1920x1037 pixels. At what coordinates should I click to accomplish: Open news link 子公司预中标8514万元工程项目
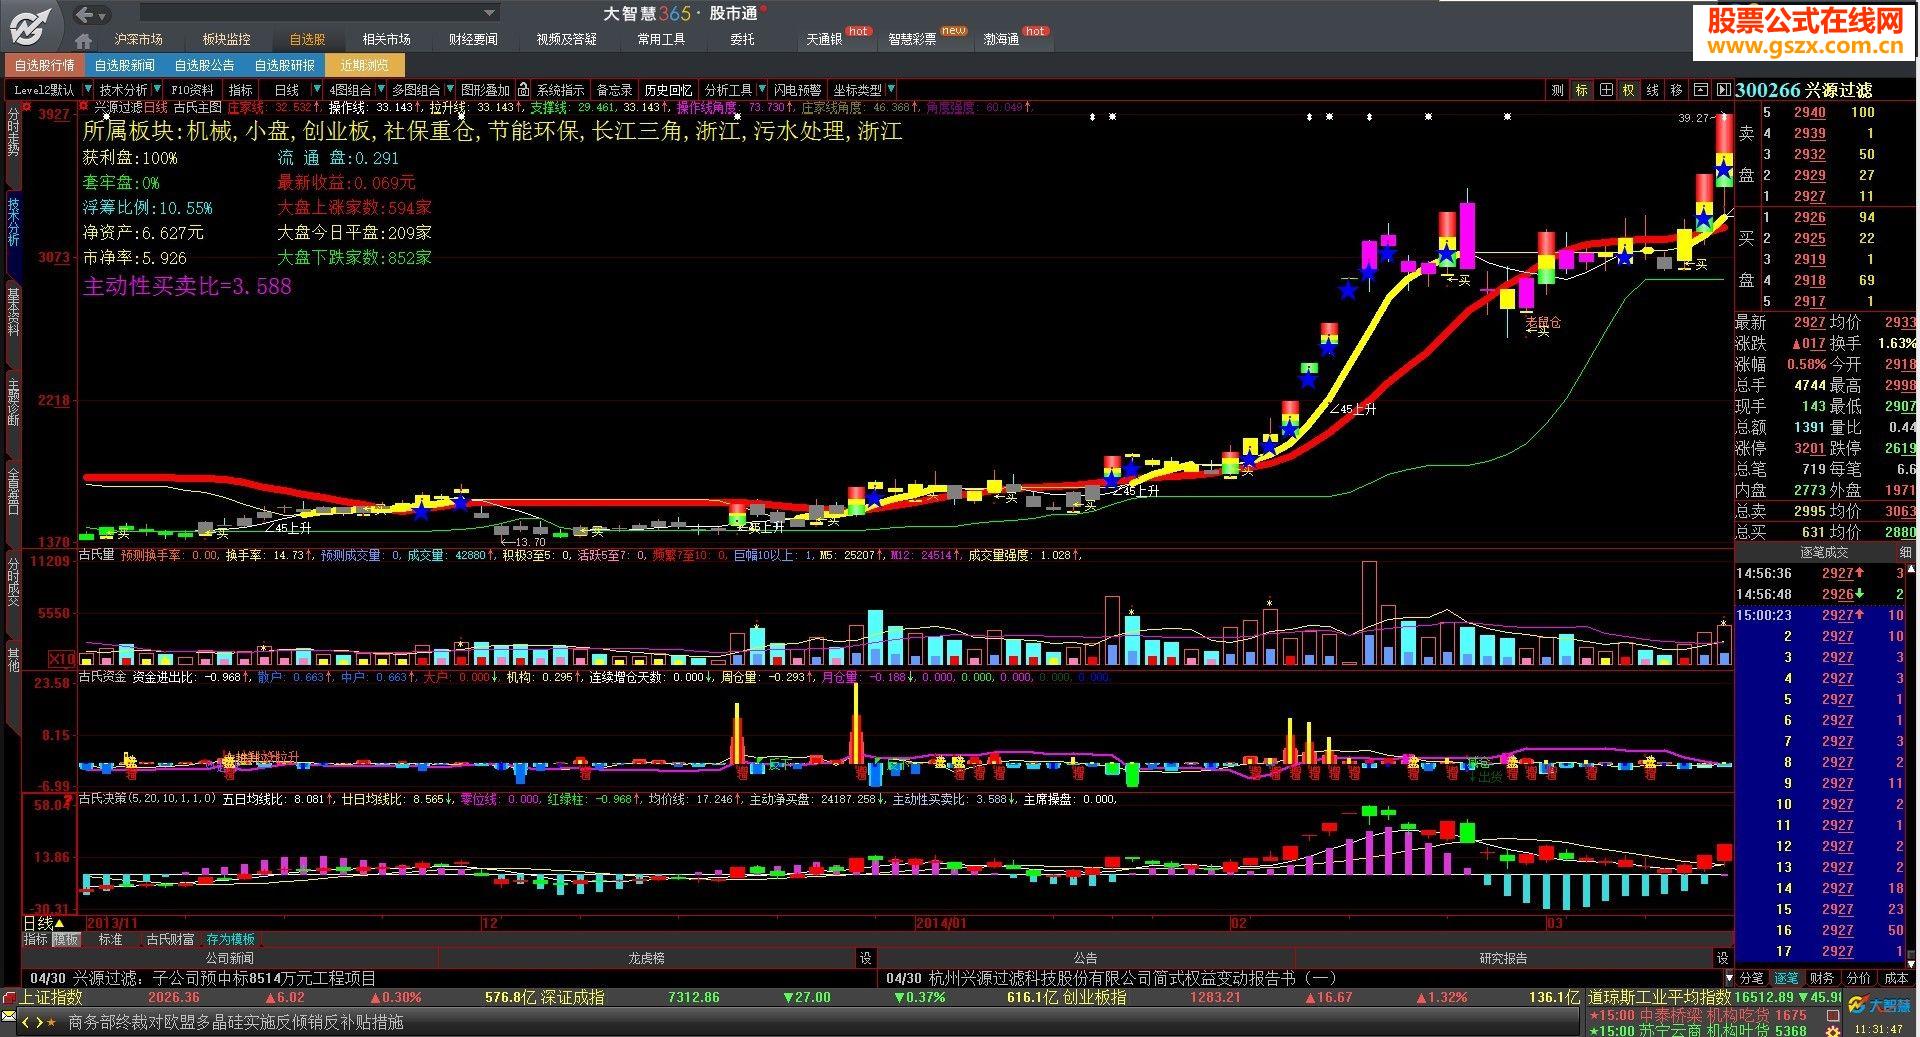tap(263, 978)
